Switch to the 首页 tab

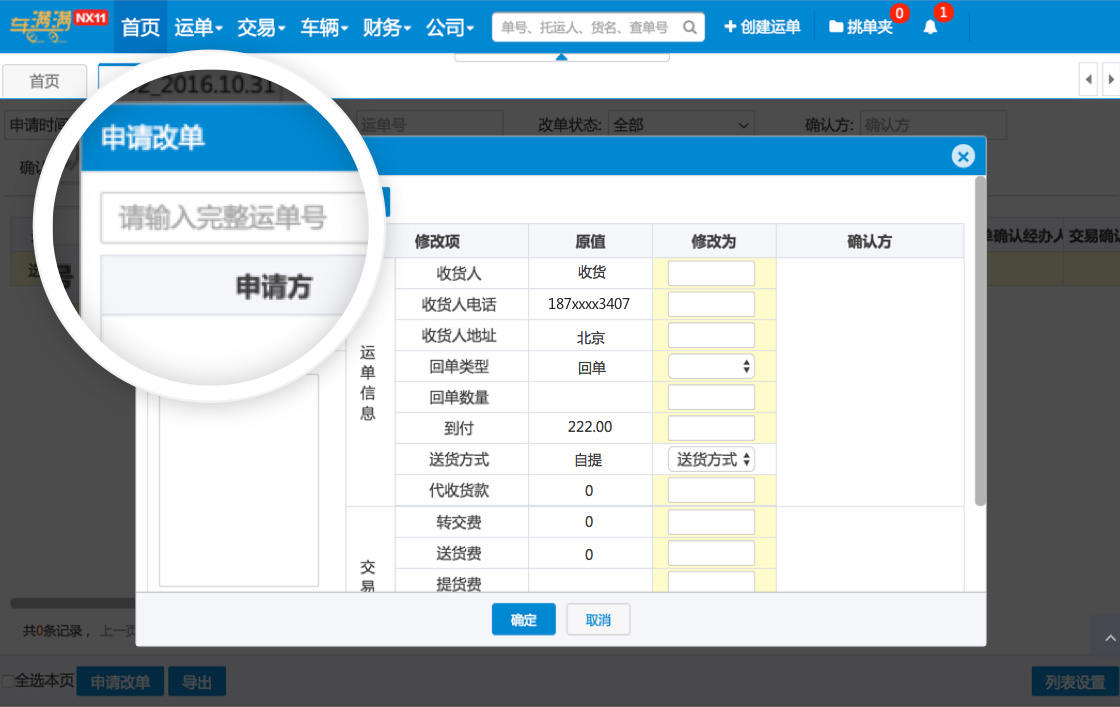point(44,81)
